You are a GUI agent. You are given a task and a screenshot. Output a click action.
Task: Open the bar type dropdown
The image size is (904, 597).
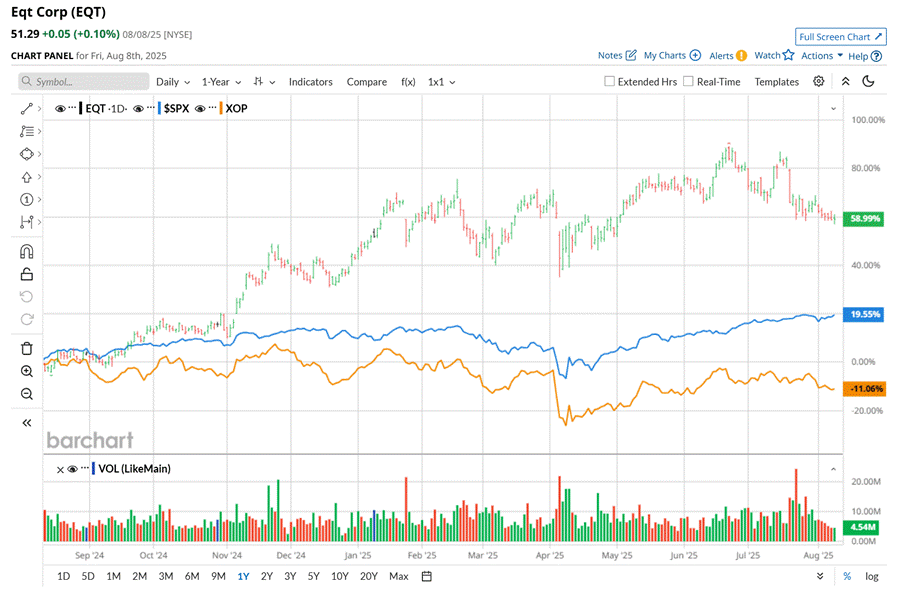click(x=264, y=82)
